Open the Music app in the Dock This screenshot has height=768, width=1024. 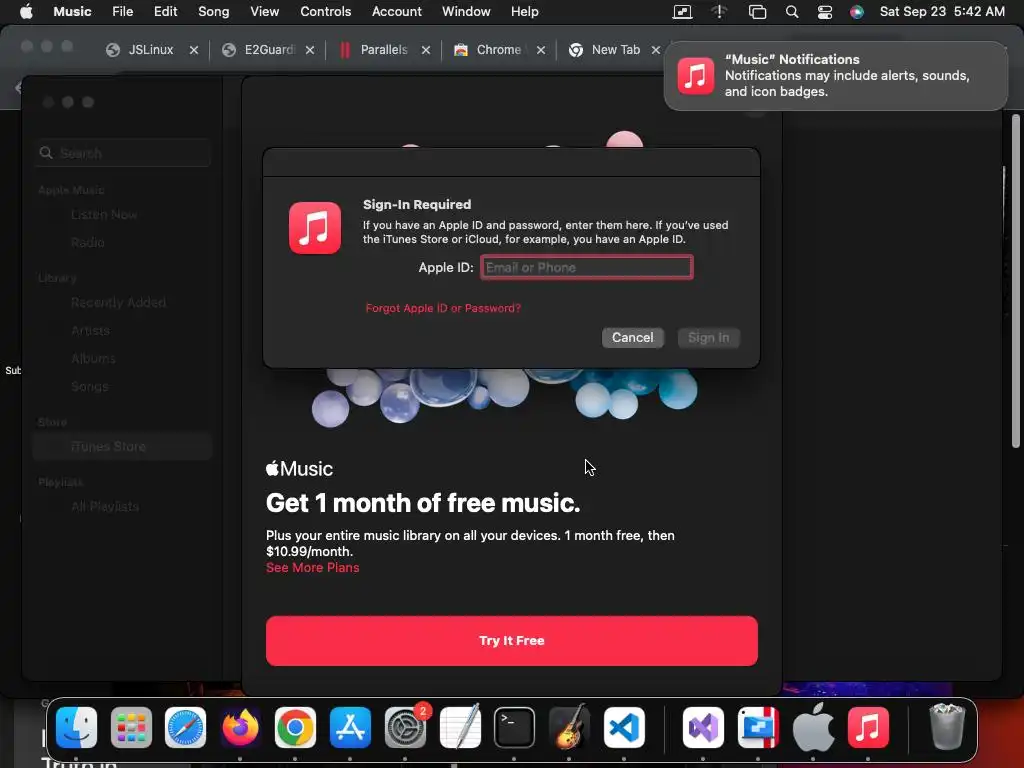868,728
